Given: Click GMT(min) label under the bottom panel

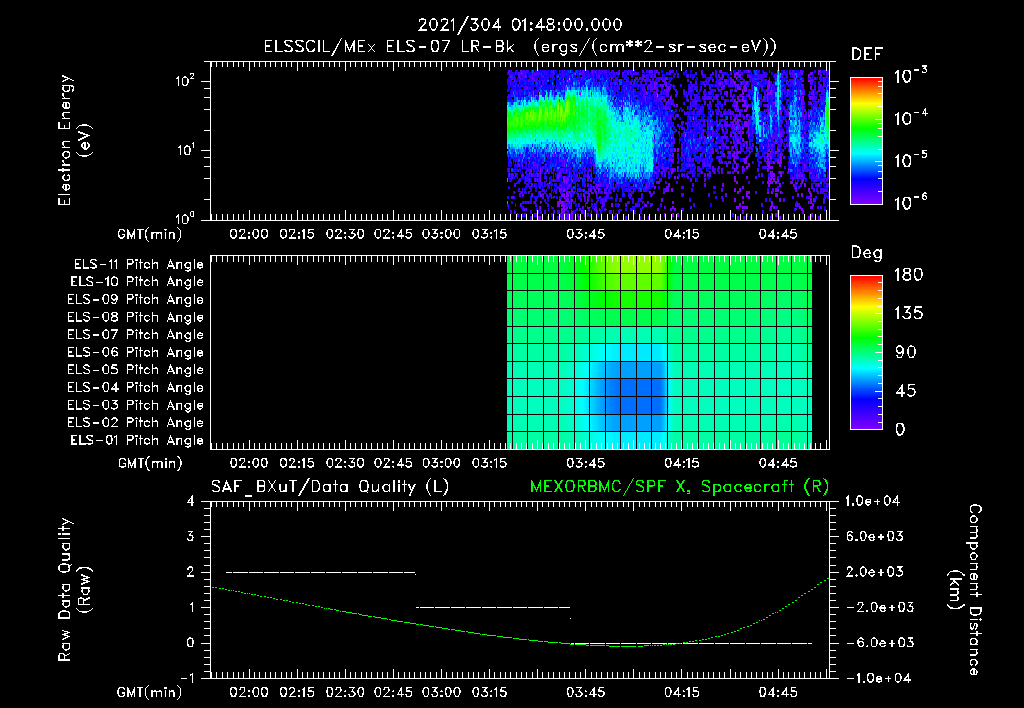Looking at the screenshot, I should coord(150,692).
